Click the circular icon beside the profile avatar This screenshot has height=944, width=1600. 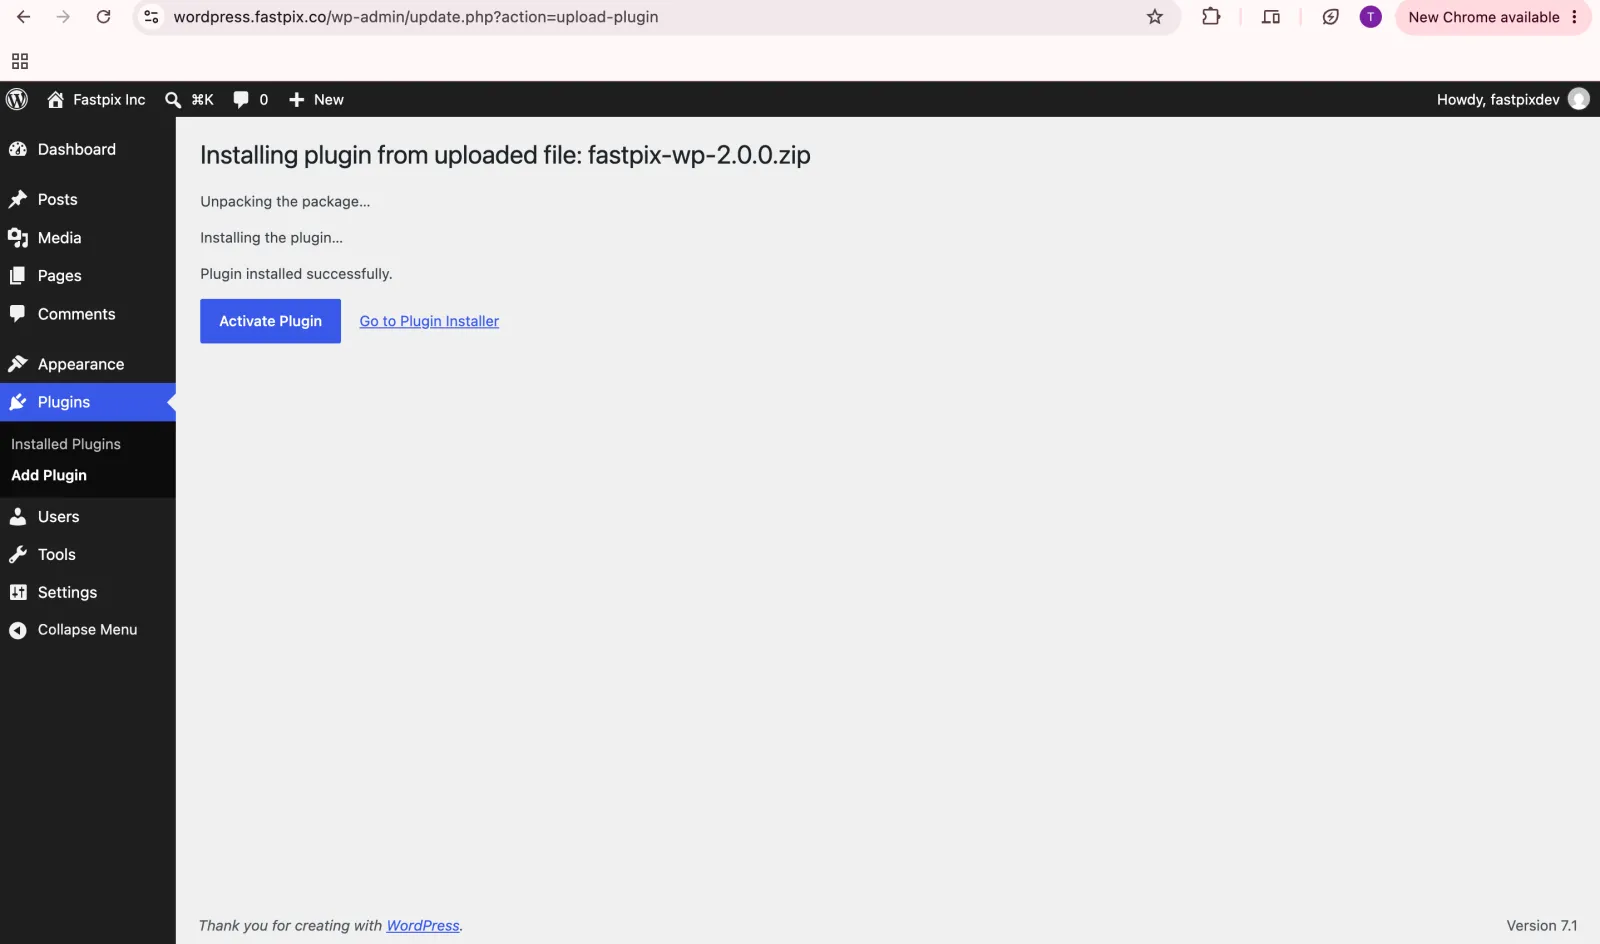(x=1330, y=17)
